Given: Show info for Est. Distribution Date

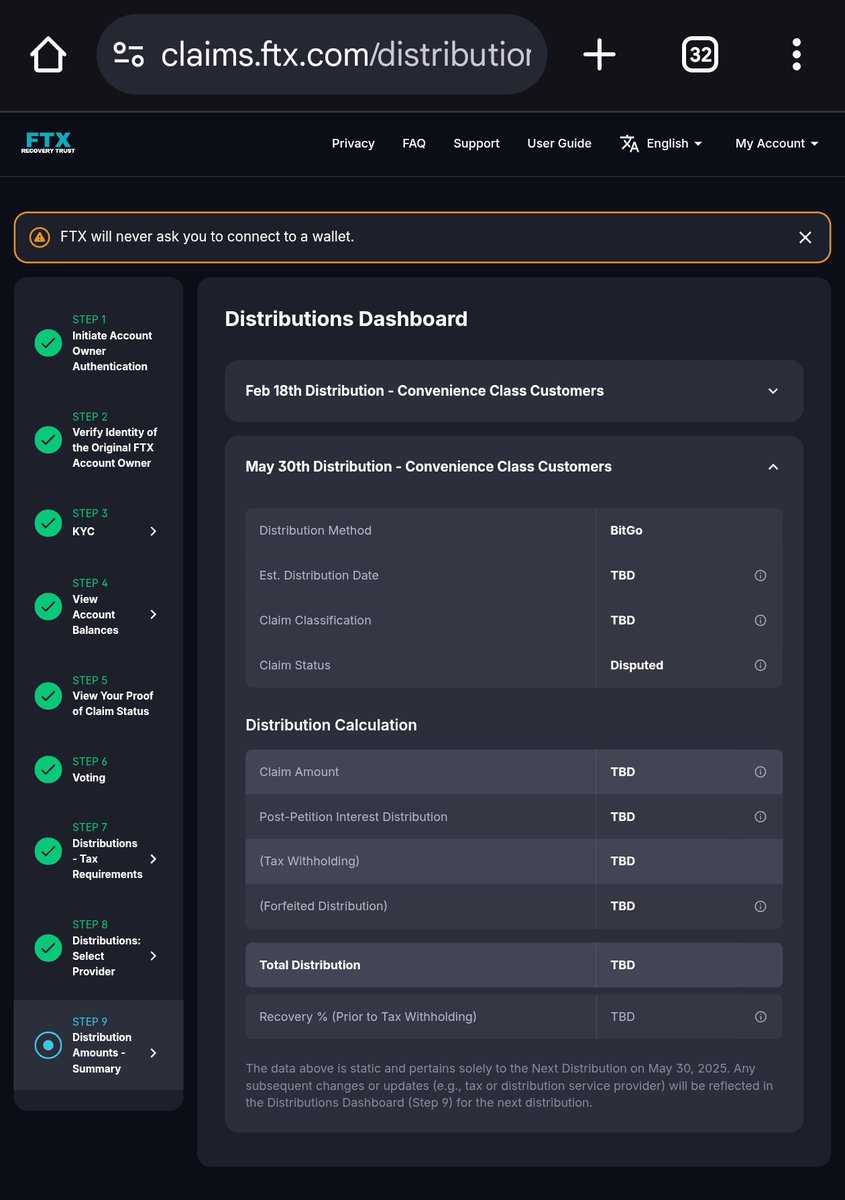Looking at the screenshot, I should coord(760,576).
